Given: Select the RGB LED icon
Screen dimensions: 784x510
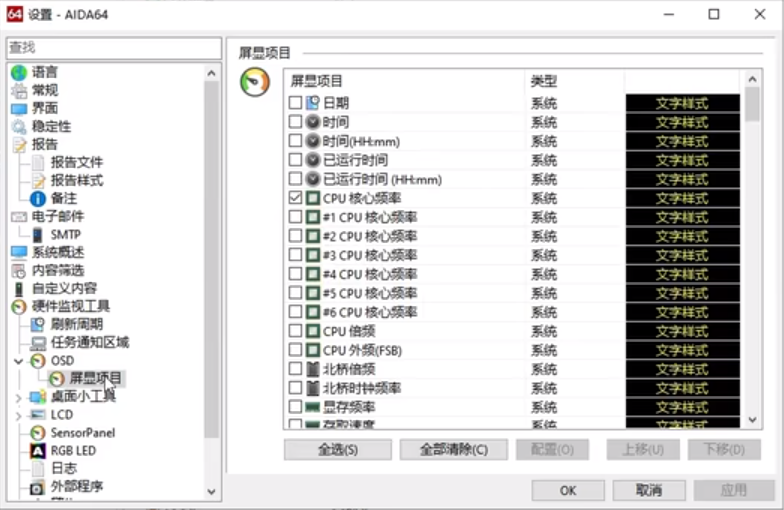Looking at the screenshot, I should (x=38, y=450).
